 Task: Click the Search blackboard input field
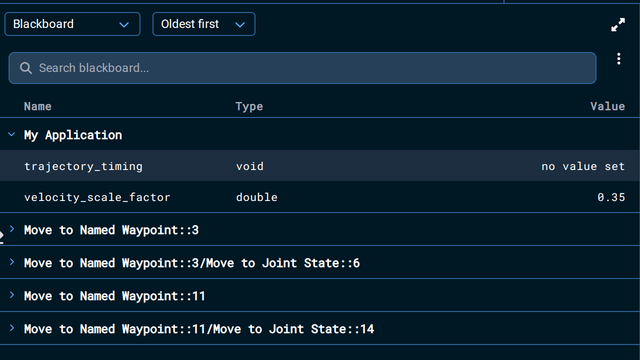coord(302,68)
